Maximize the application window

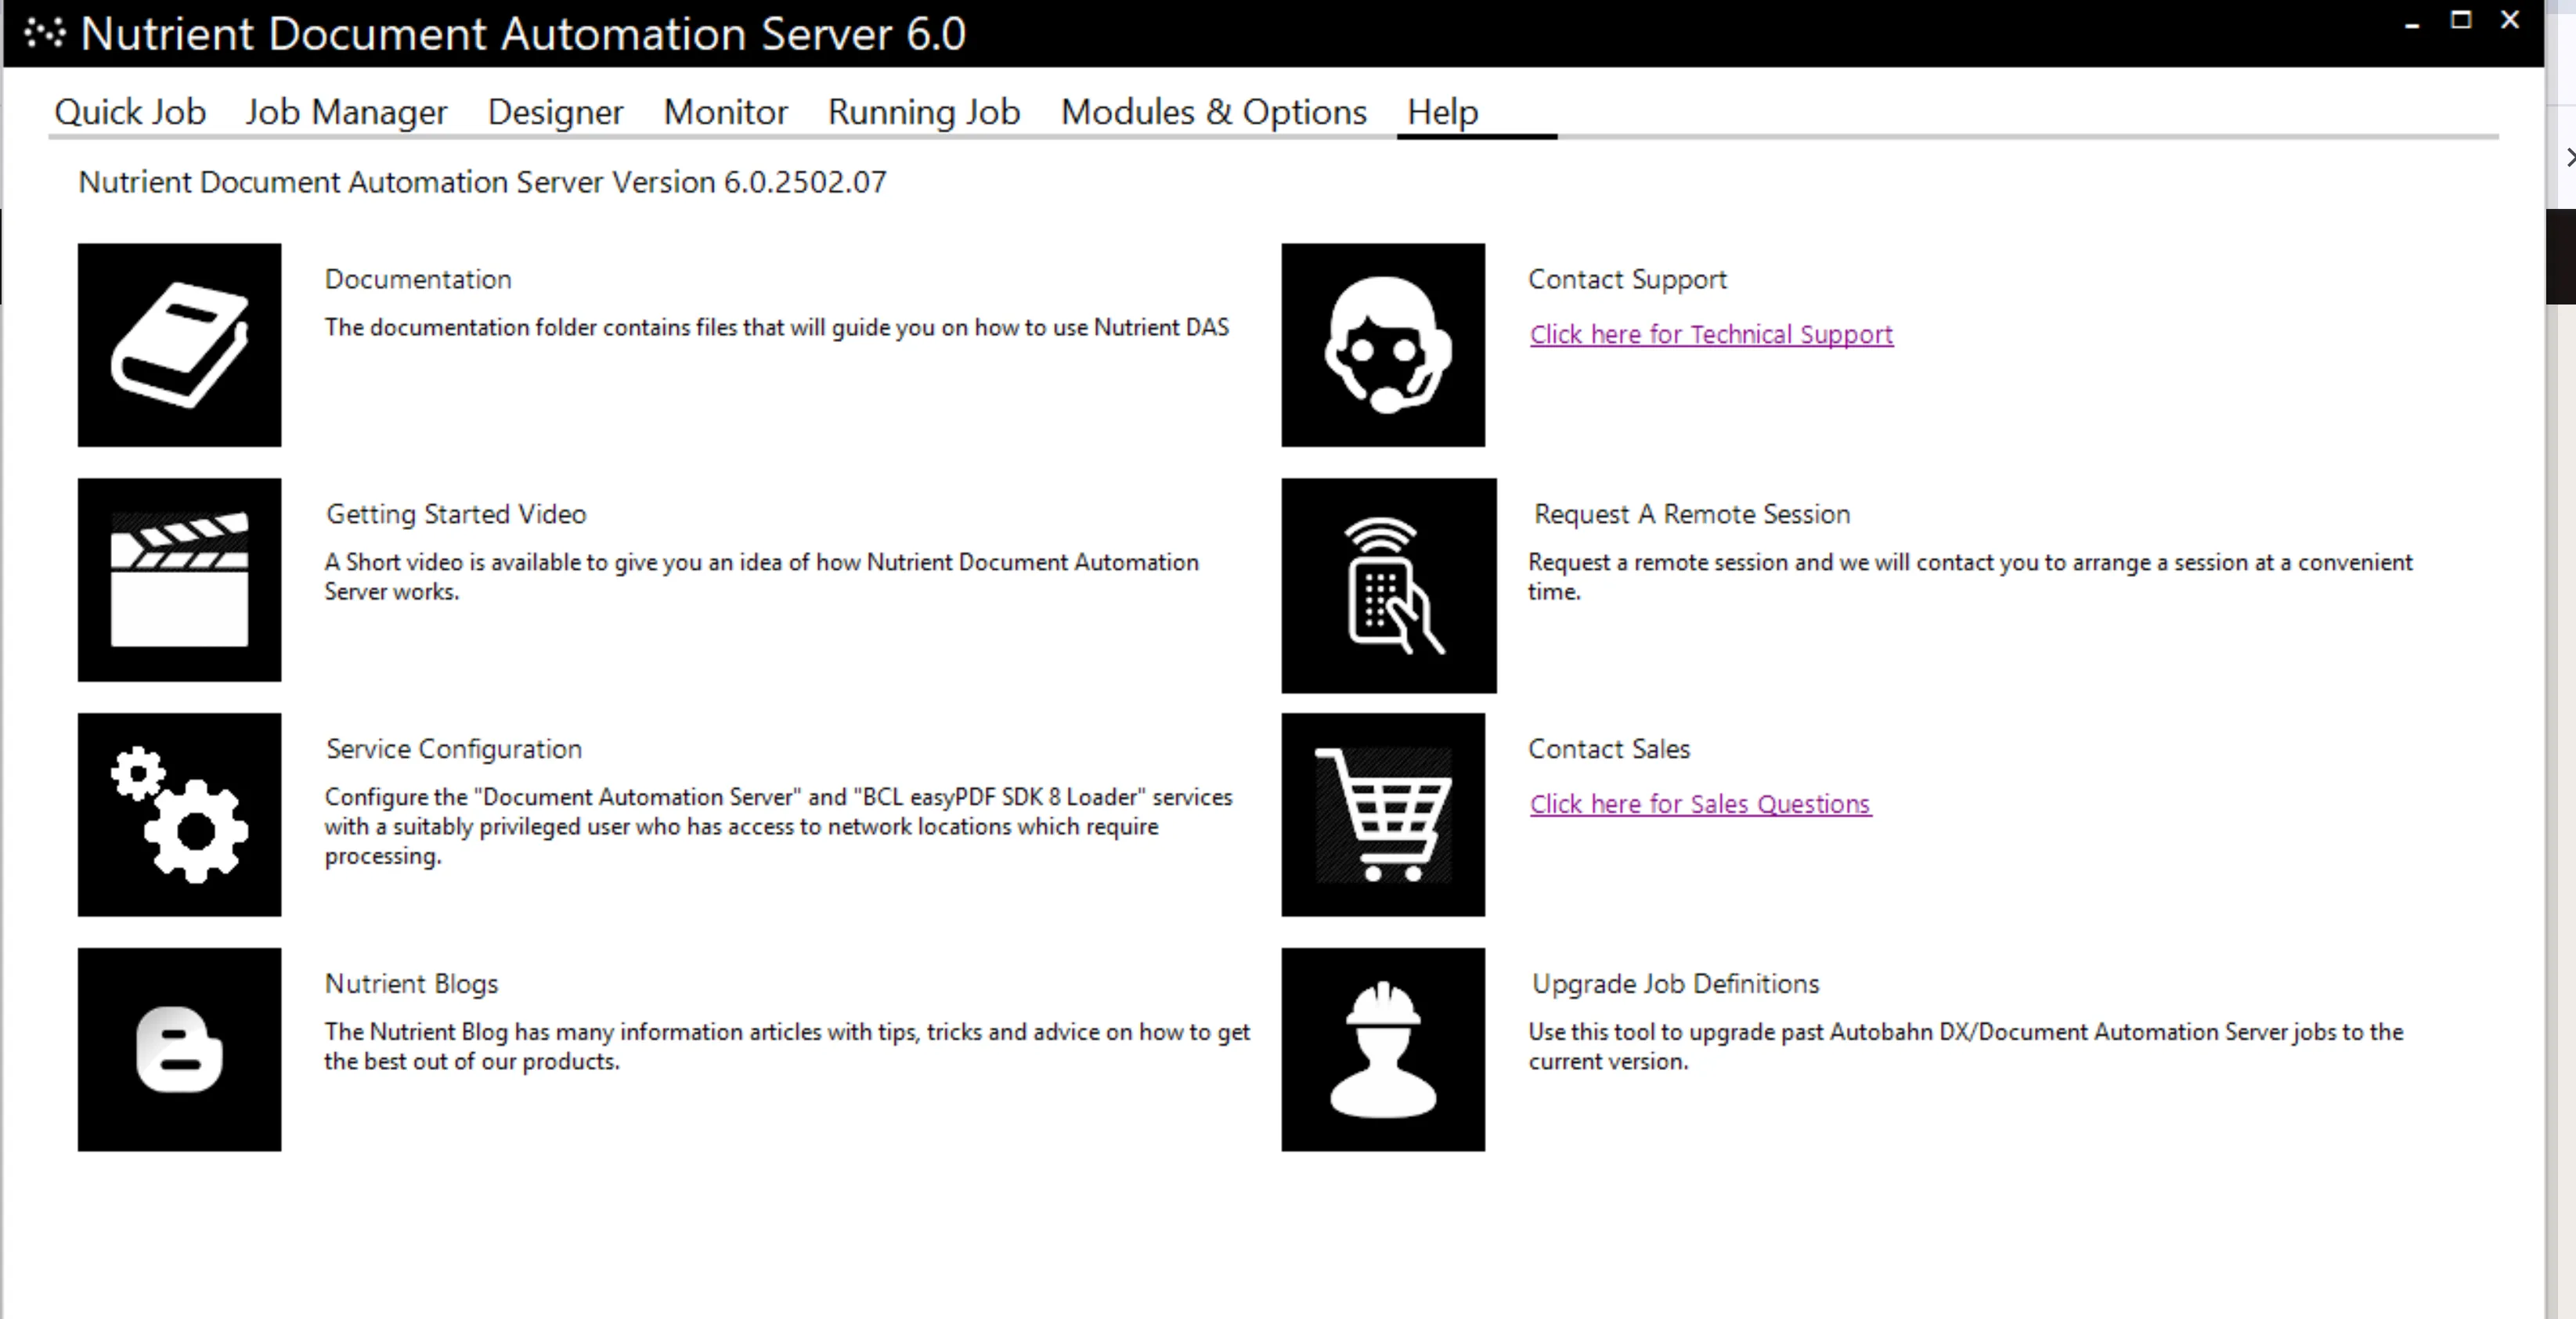[x=2461, y=20]
